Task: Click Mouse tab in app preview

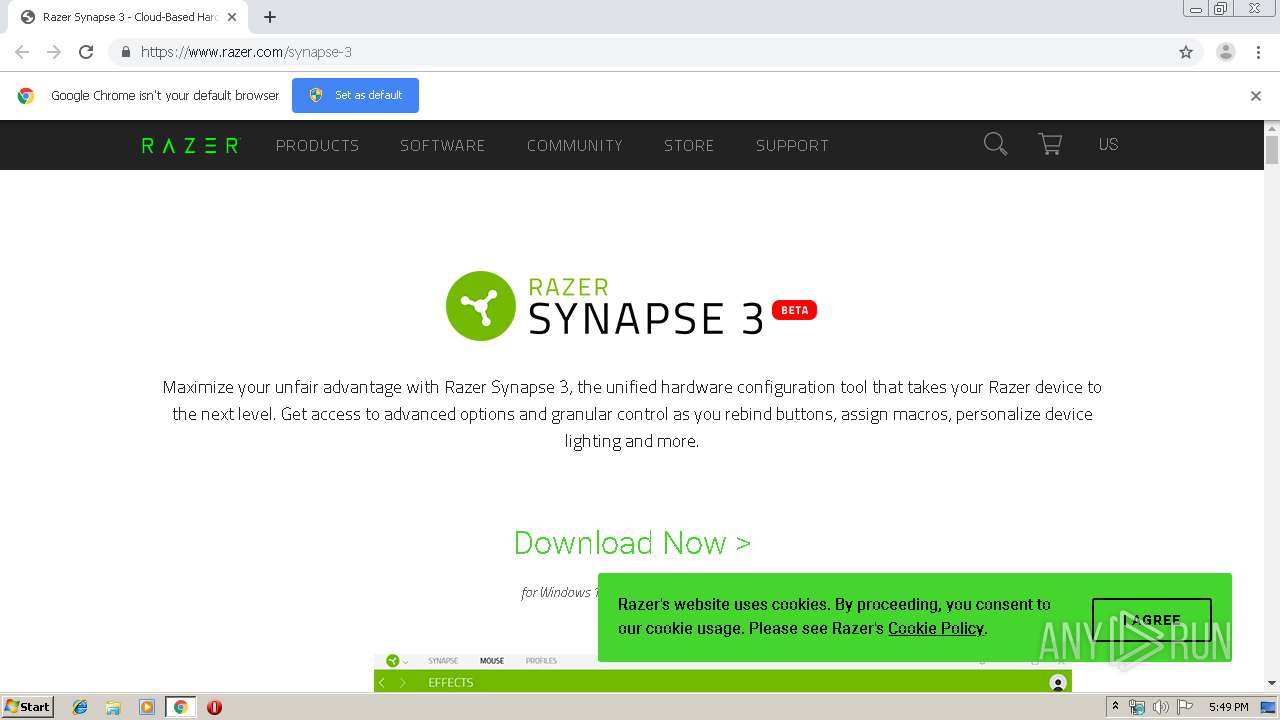Action: 492,661
